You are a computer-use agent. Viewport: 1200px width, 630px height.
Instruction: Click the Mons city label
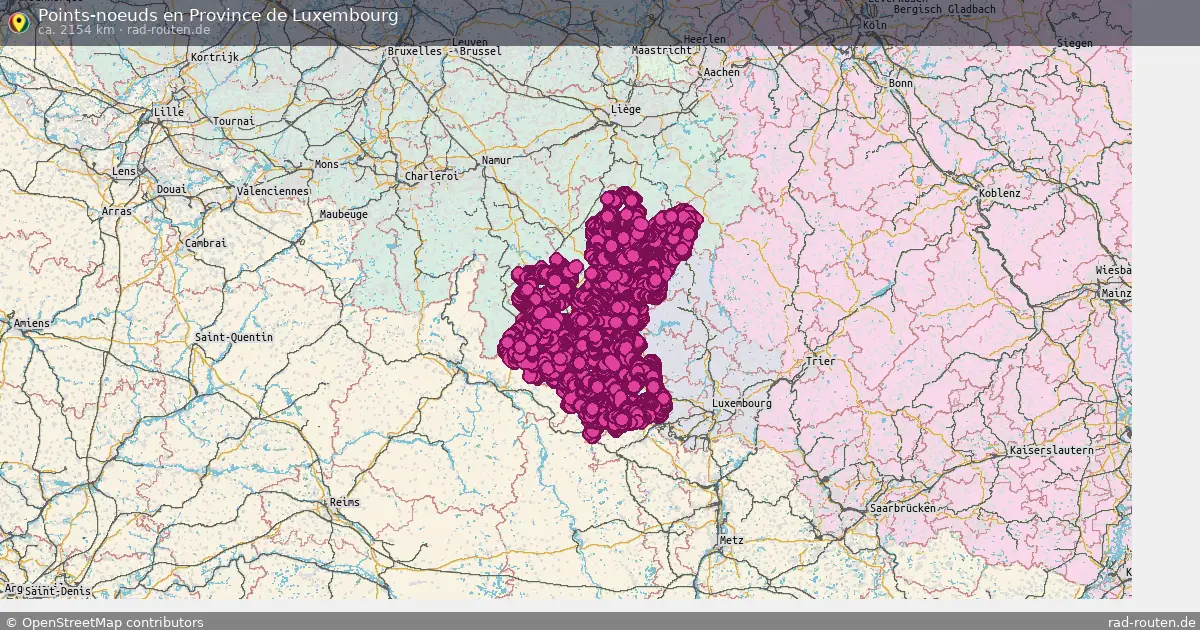point(326,164)
